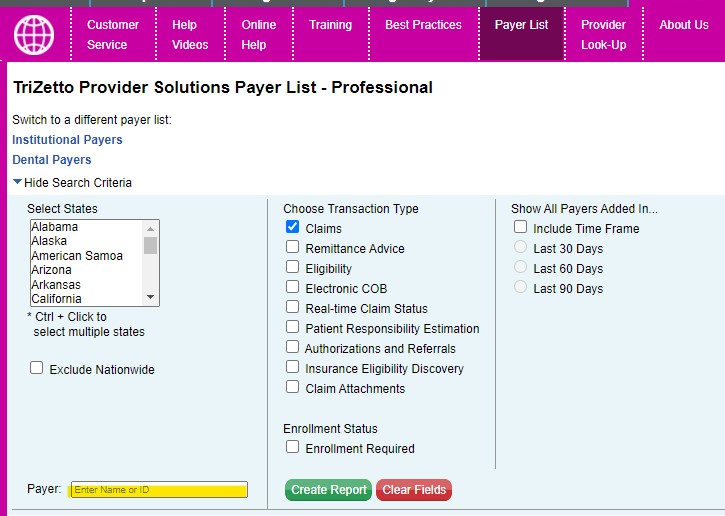Open Best Practices page
Viewport: 725px width, 516px height.
tap(423, 25)
